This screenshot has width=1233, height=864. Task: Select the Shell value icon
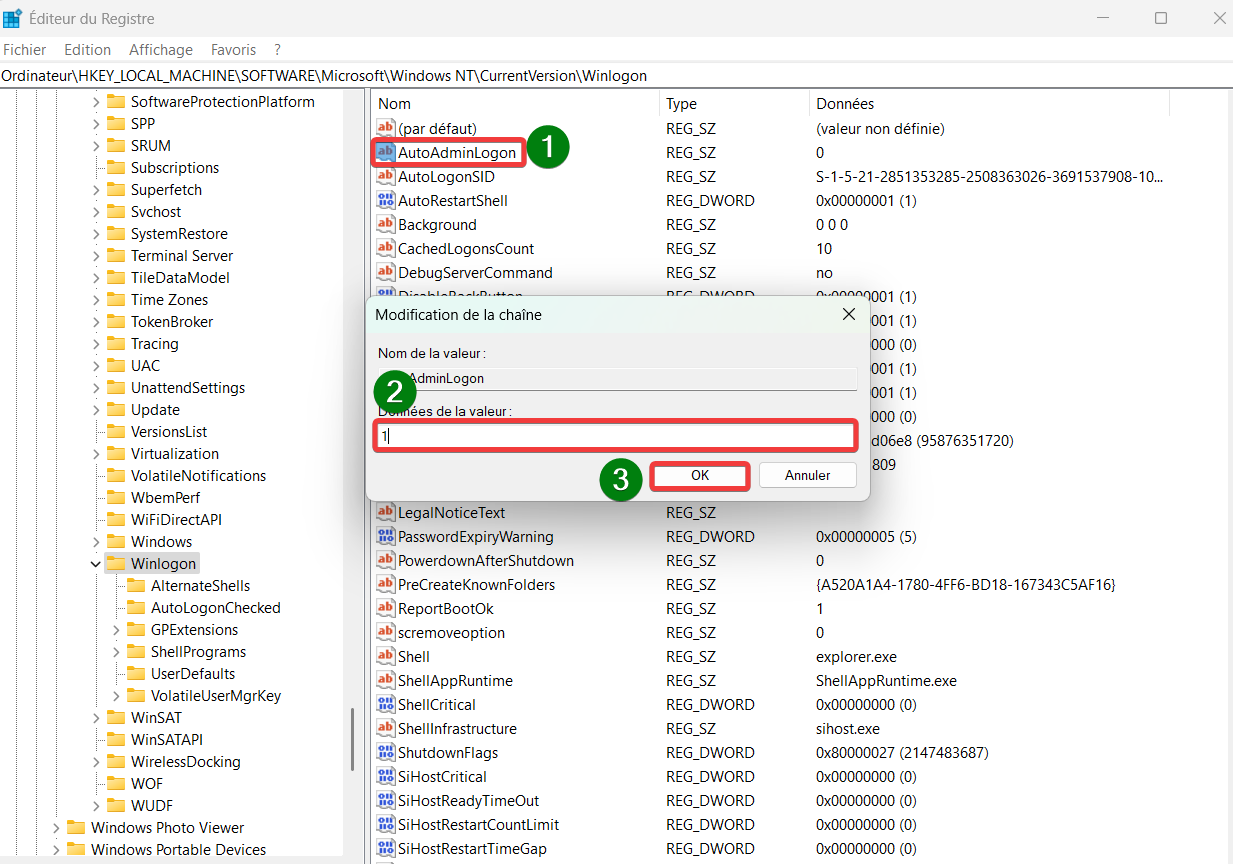pyautogui.click(x=386, y=656)
